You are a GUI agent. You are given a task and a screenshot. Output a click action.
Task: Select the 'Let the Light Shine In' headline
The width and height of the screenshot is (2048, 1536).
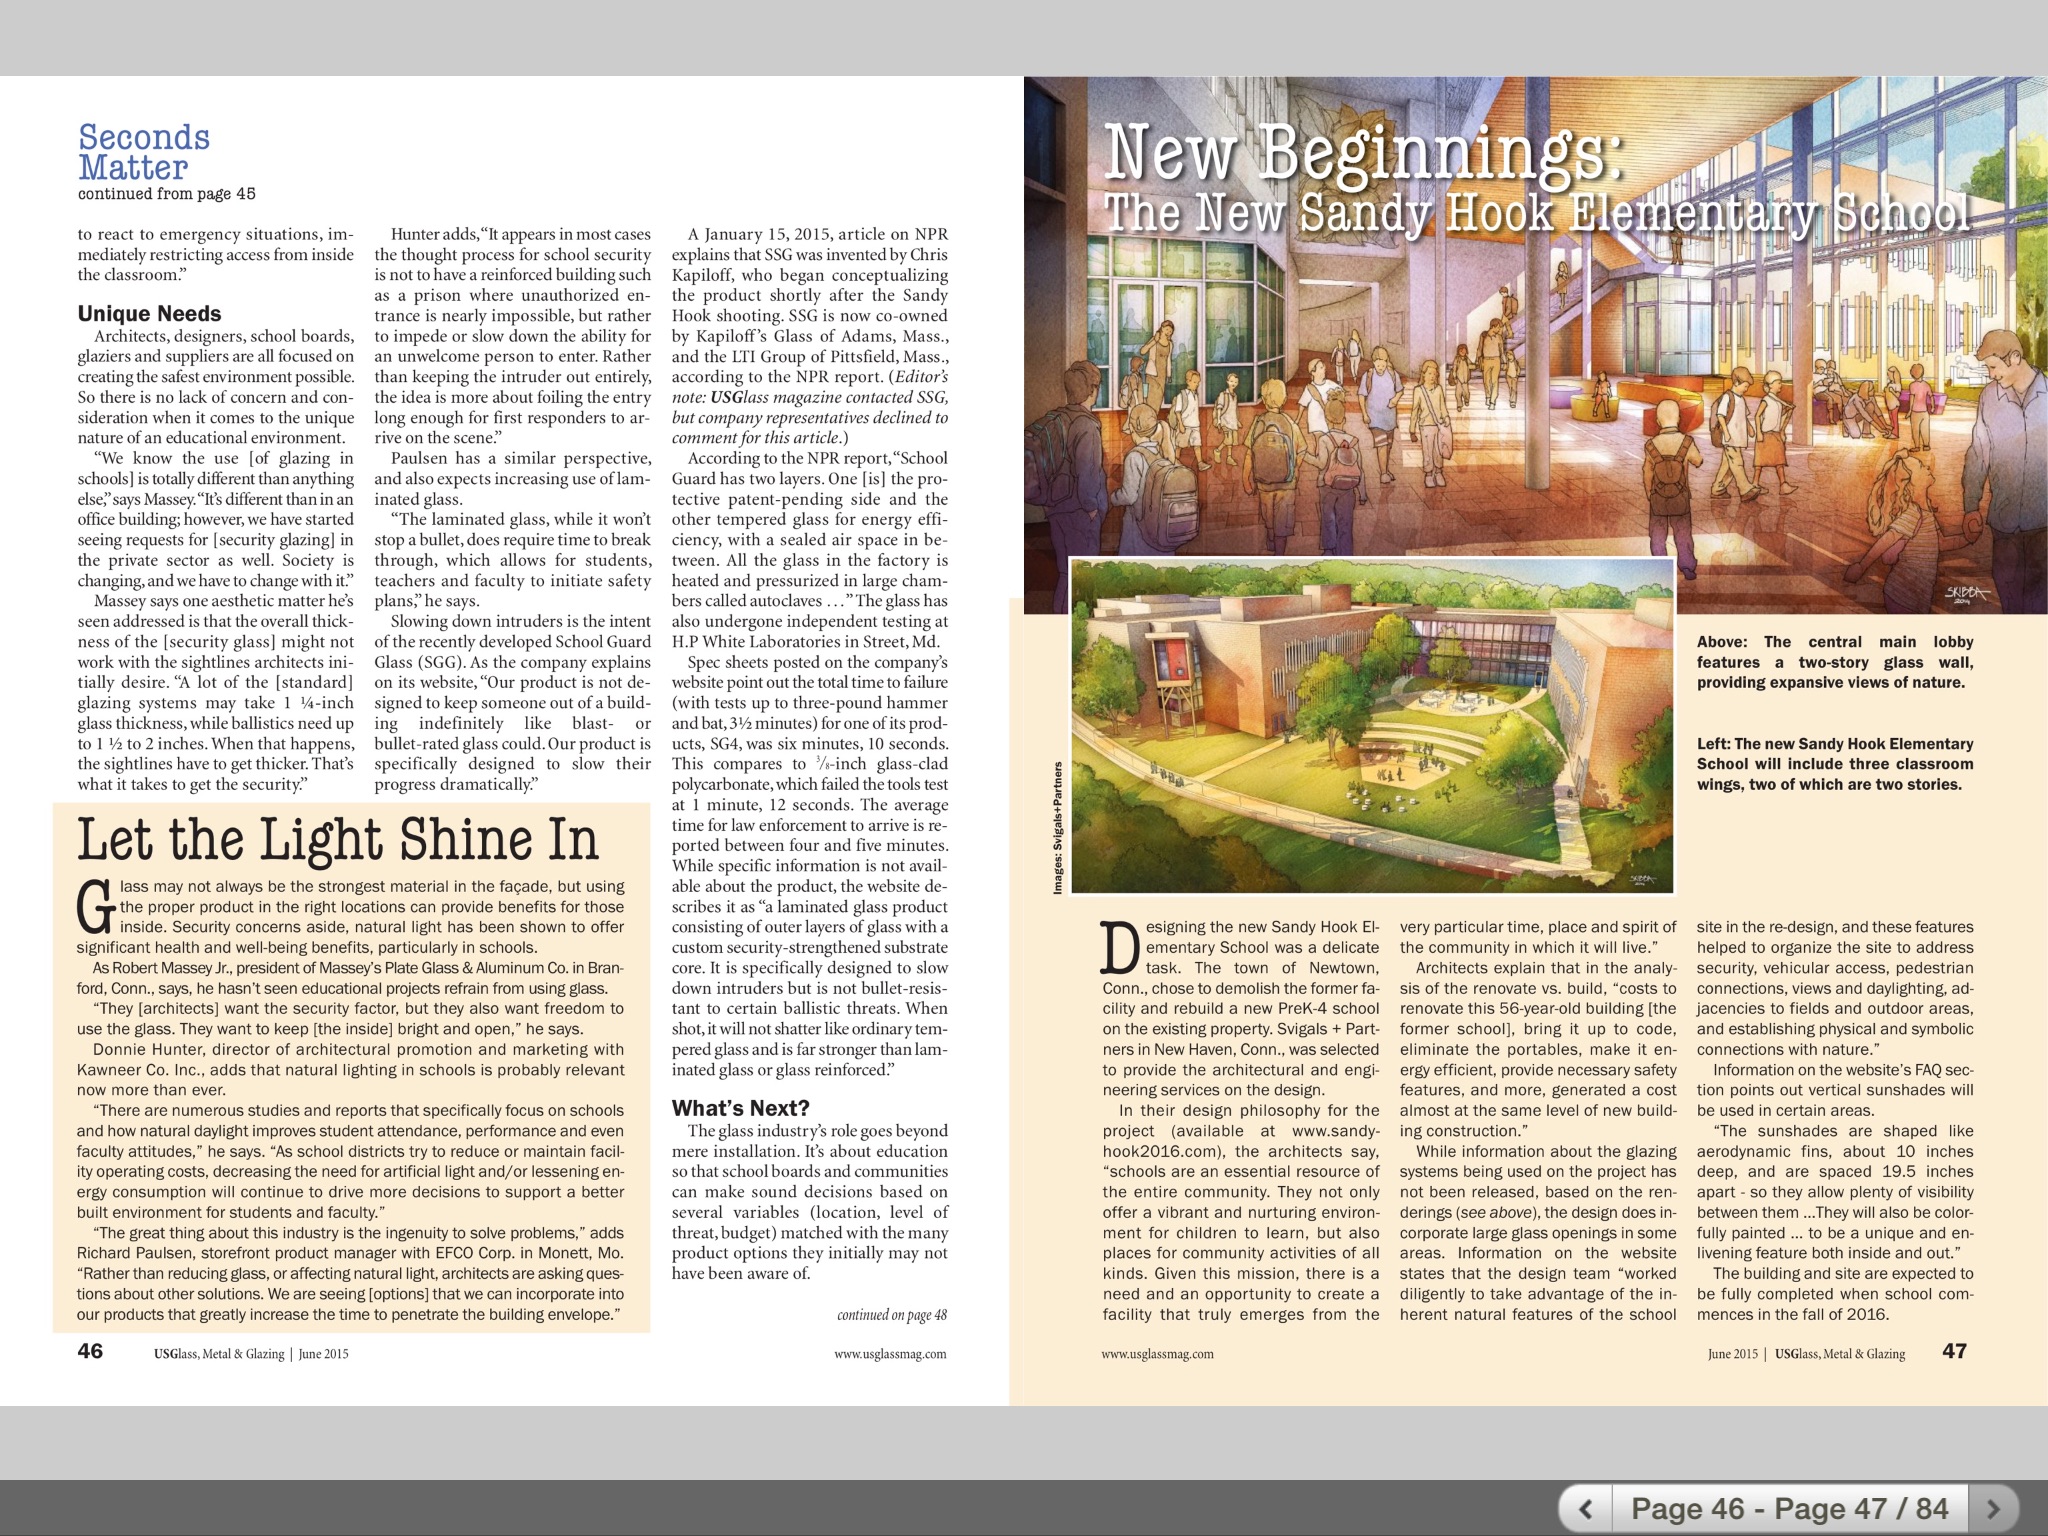click(338, 840)
